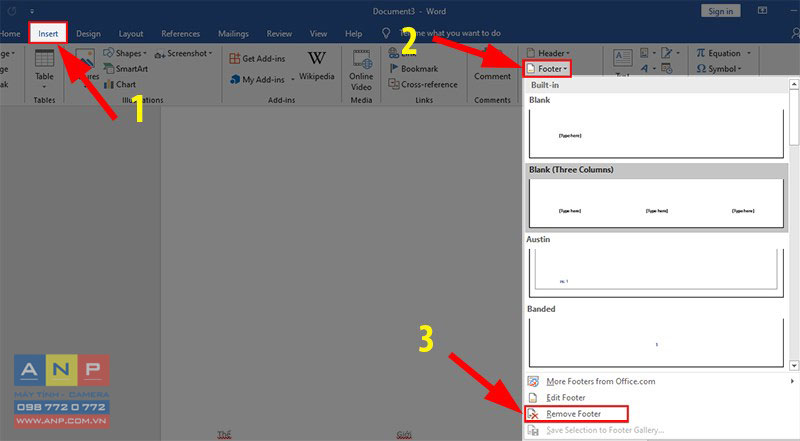
Task: Click the Tell me lightbulb icon
Action: [x=386, y=33]
